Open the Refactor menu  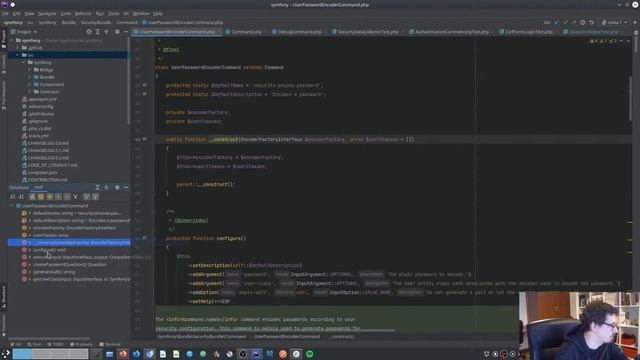[83, 13]
